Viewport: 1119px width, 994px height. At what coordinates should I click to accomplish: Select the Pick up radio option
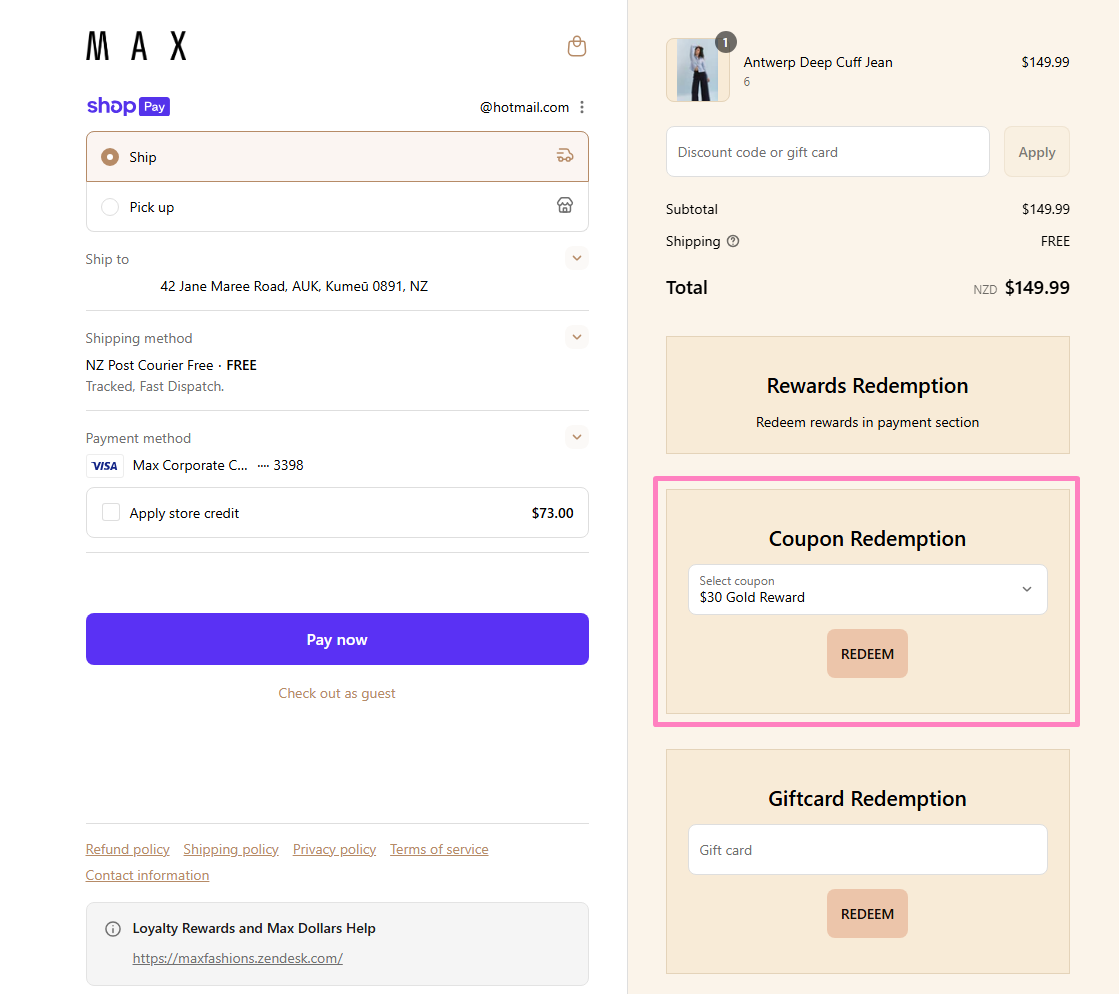tap(110, 207)
